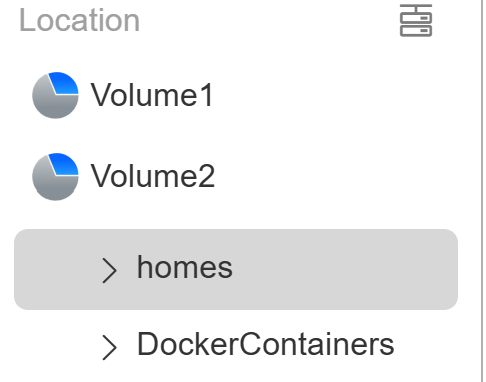Click blank space after the Volume1 name
The image size is (486, 382).
tap(333, 95)
